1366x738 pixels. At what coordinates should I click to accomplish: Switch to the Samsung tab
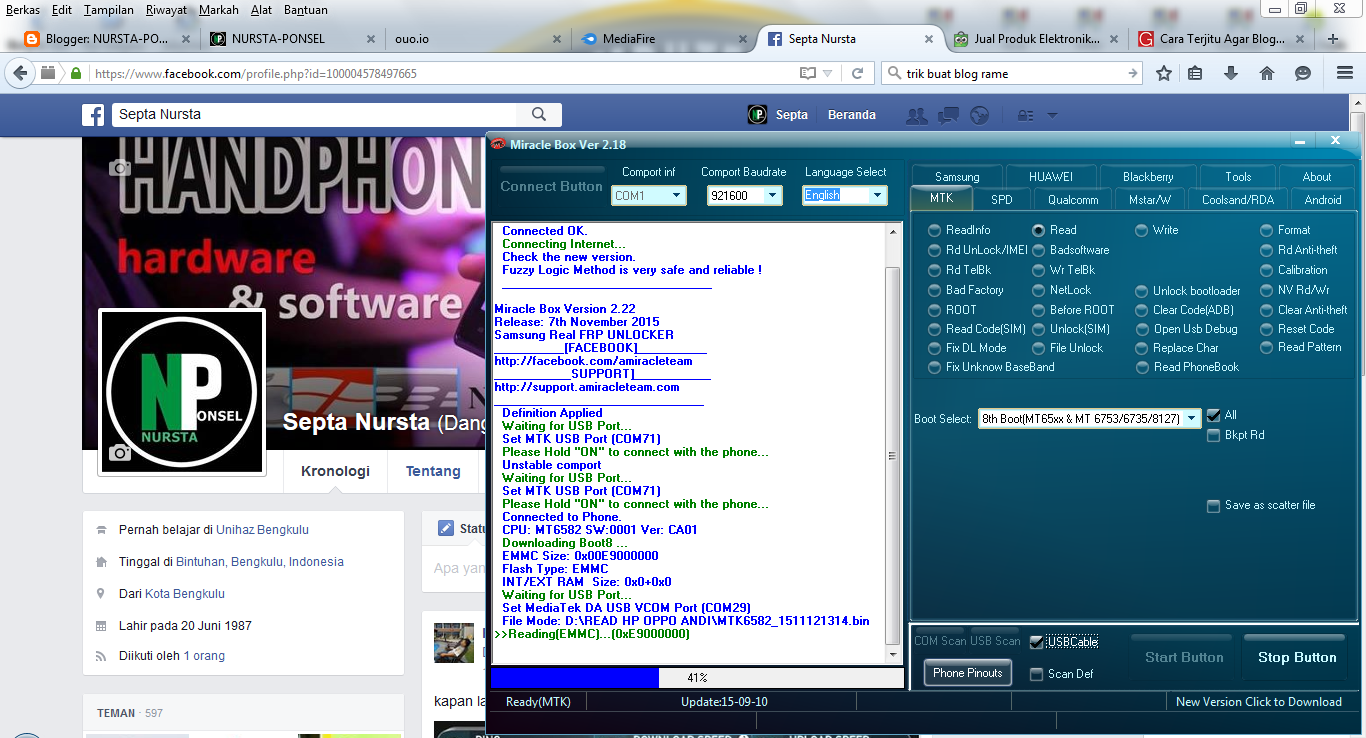(x=957, y=176)
